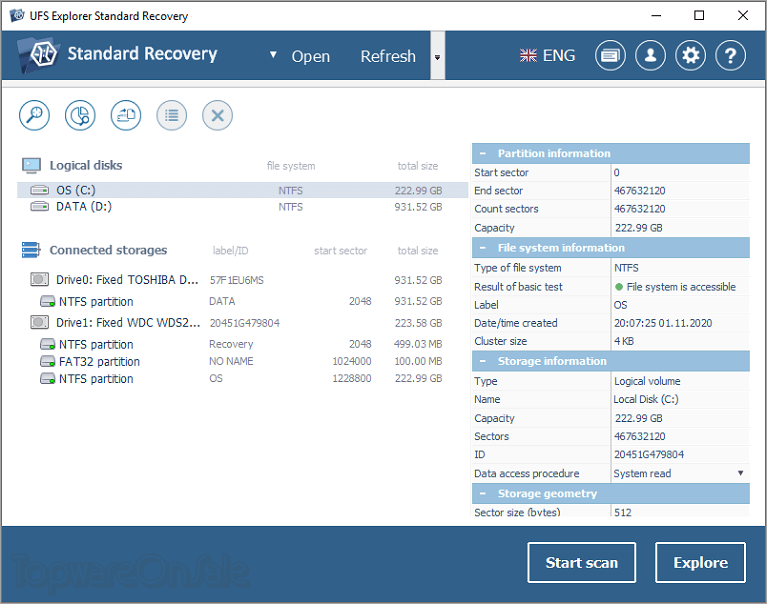Select the DATA (D:) logical disk
767x604 pixels.
click(243, 206)
